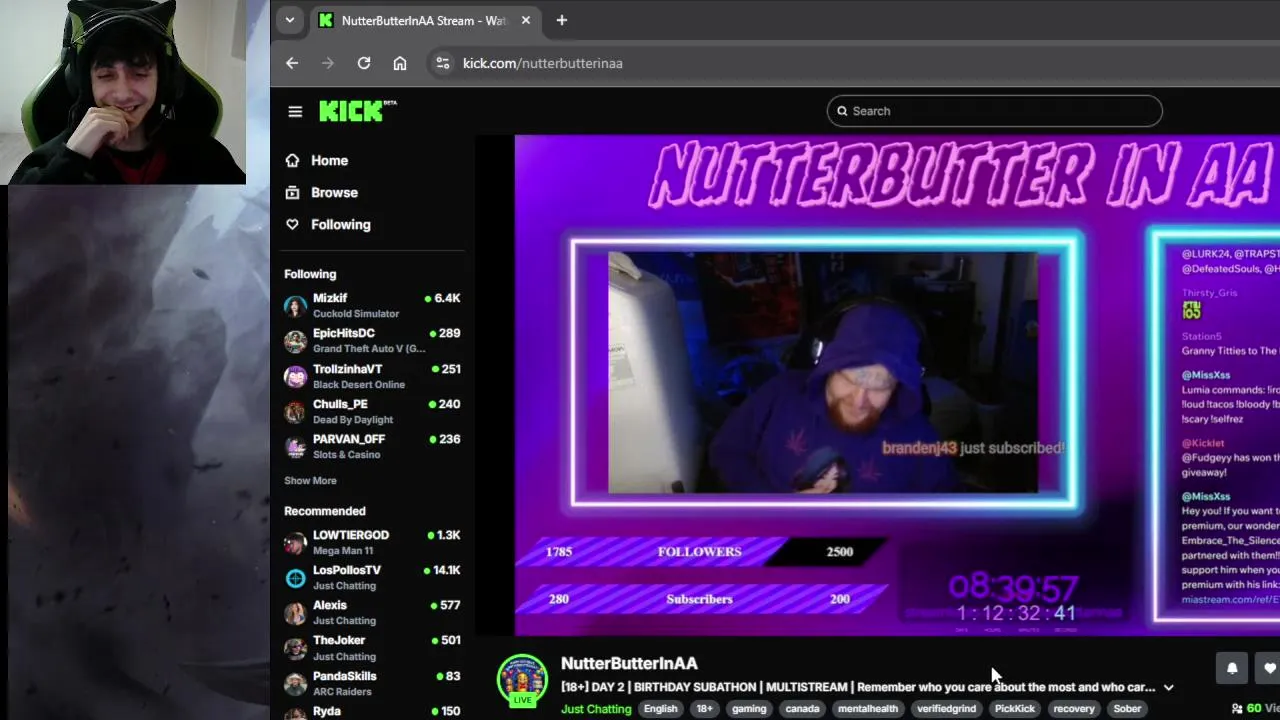Click the Mizkif channel name

click(330, 298)
